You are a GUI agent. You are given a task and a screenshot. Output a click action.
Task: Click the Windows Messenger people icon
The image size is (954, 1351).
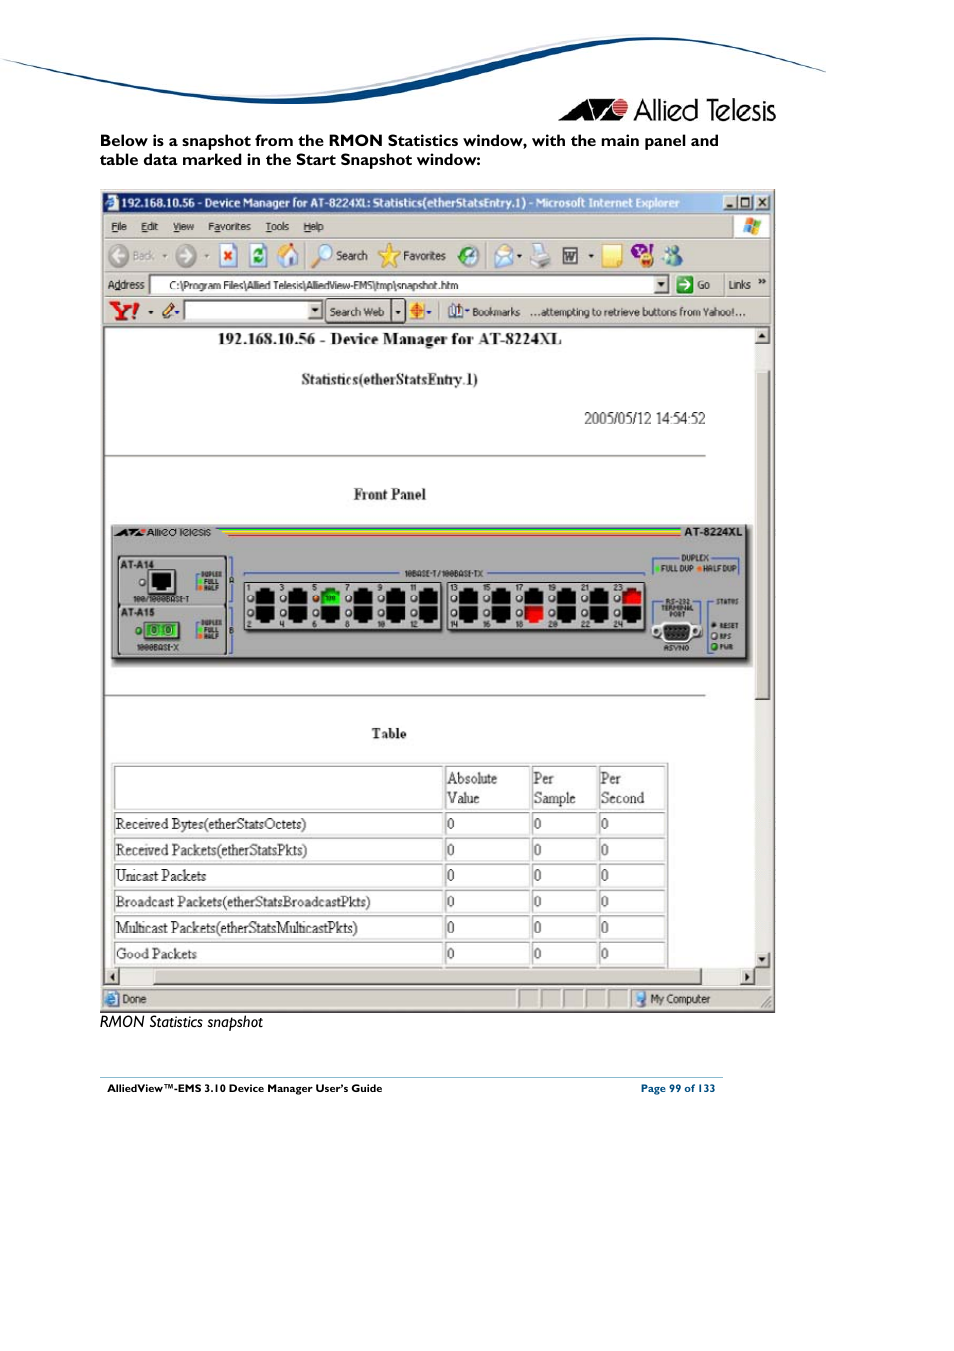click(x=673, y=256)
